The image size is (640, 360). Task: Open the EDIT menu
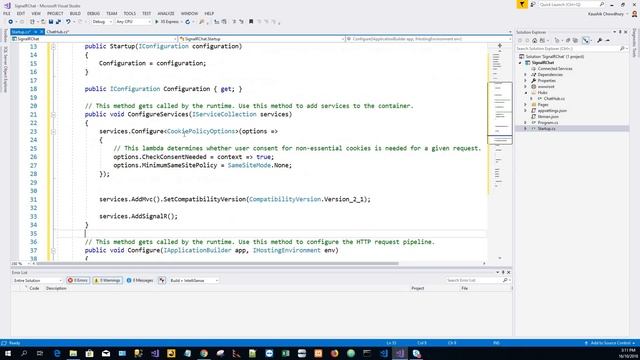tap(21, 13)
